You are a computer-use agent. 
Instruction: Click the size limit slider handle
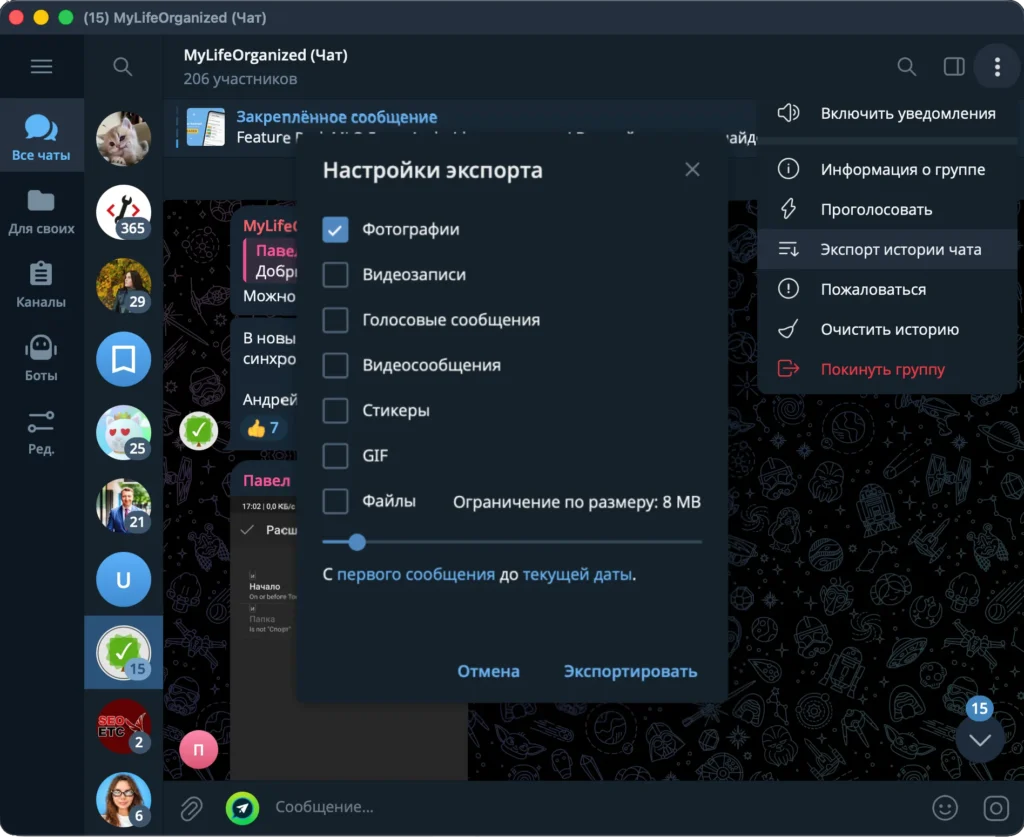tap(357, 542)
